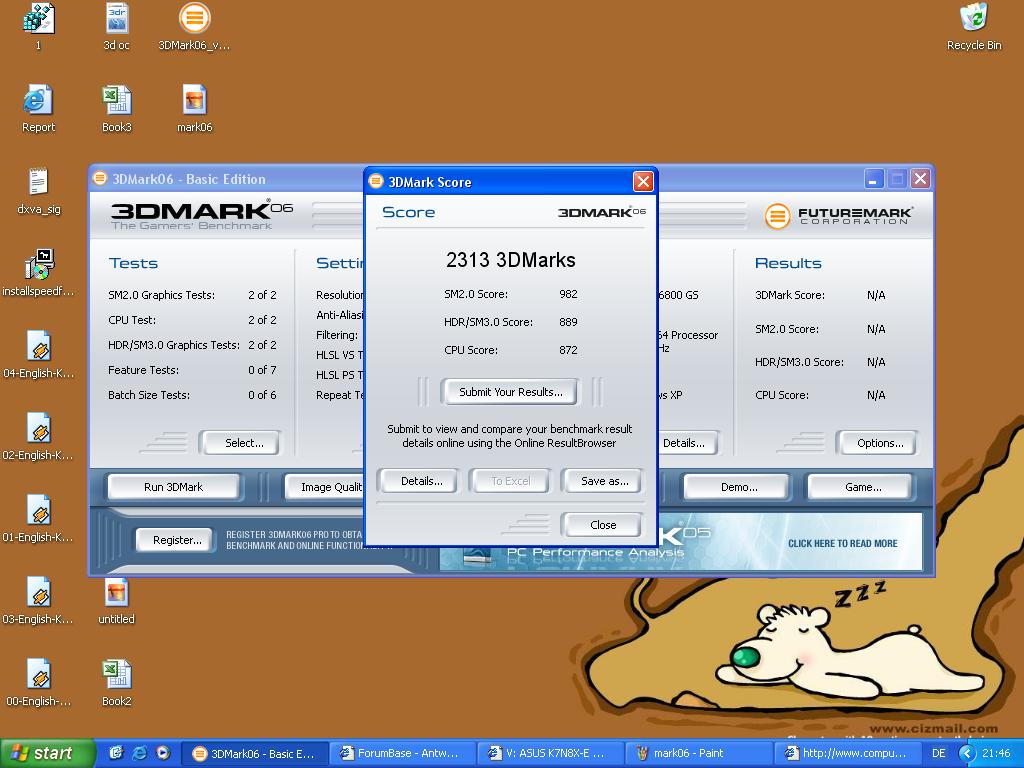Click the DE language indicator
Image resolution: width=1024 pixels, height=768 pixels.
pyautogui.click(x=938, y=753)
